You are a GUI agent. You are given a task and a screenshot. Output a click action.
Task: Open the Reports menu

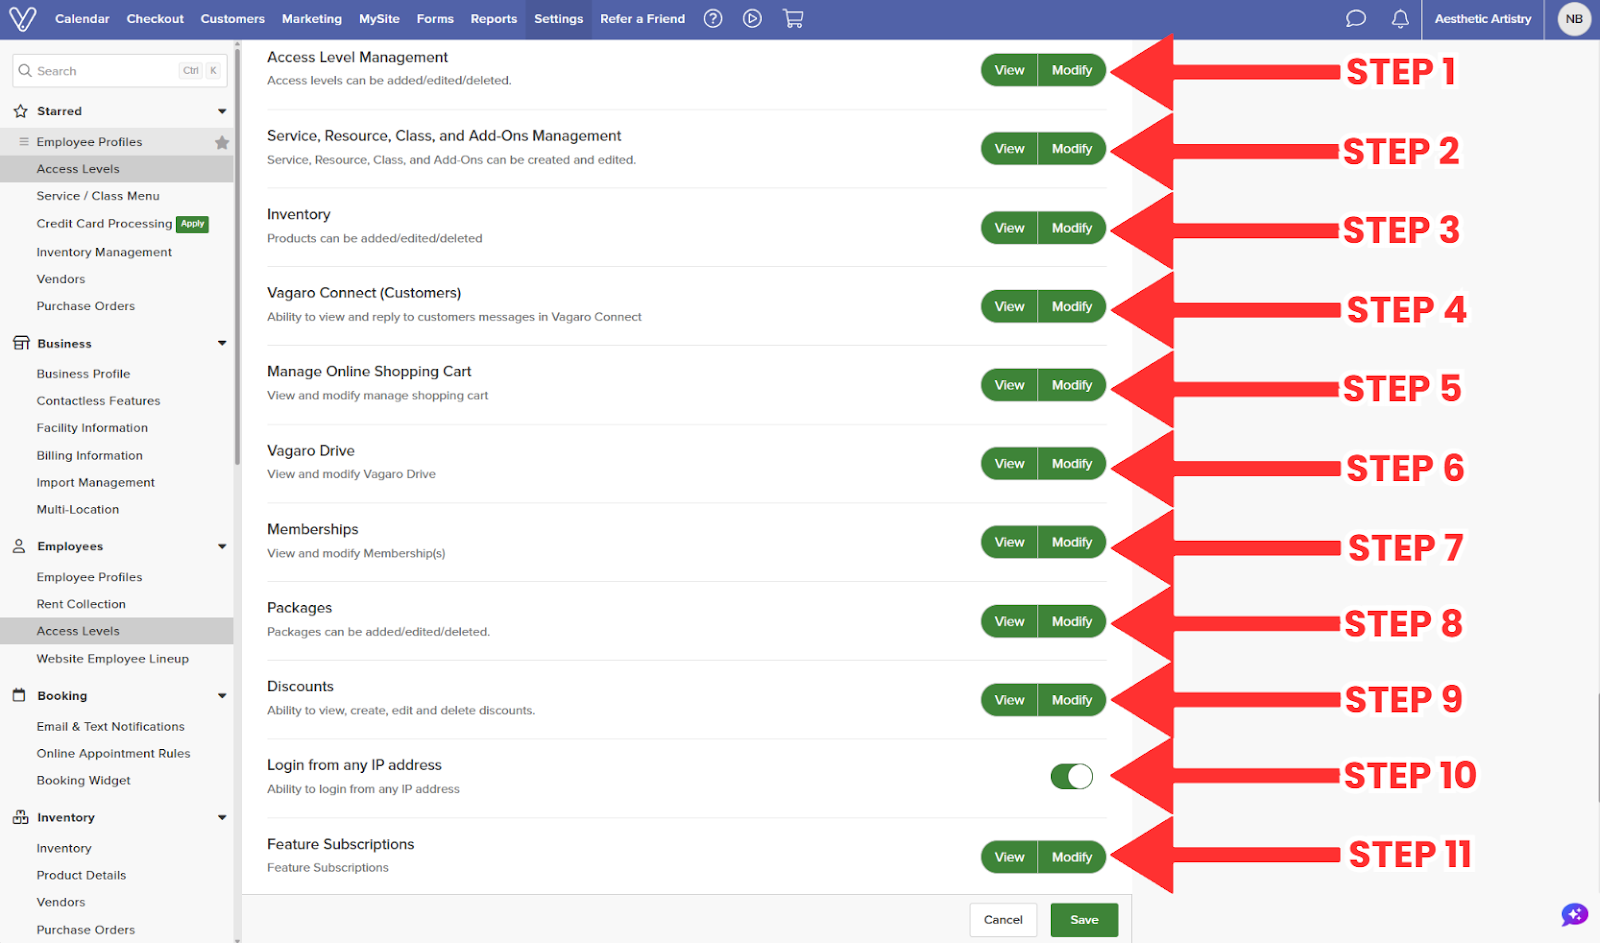(x=494, y=19)
